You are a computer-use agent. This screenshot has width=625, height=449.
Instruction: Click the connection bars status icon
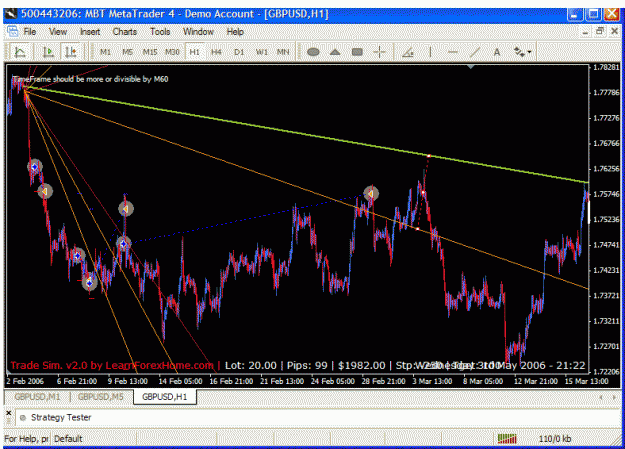[x=507, y=439]
